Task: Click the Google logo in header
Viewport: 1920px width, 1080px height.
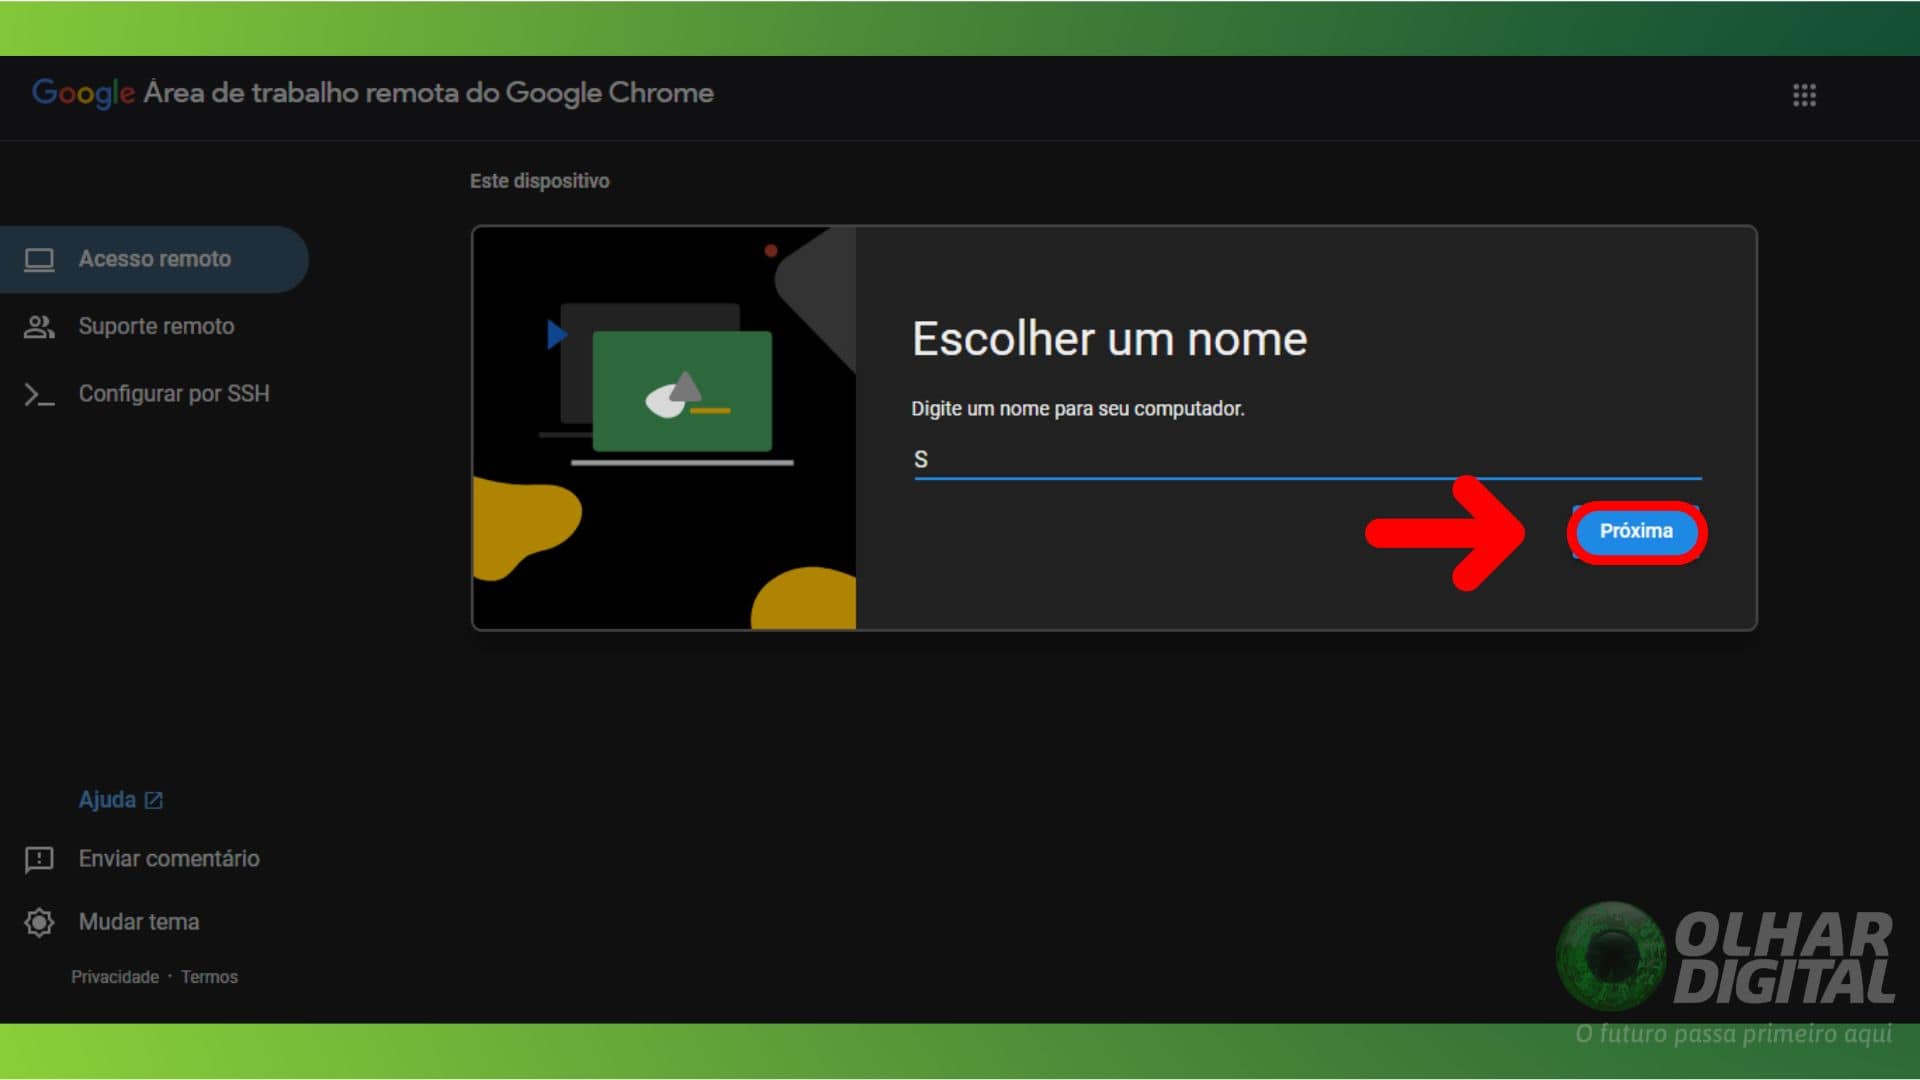Action: pyautogui.click(x=84, y=93)
